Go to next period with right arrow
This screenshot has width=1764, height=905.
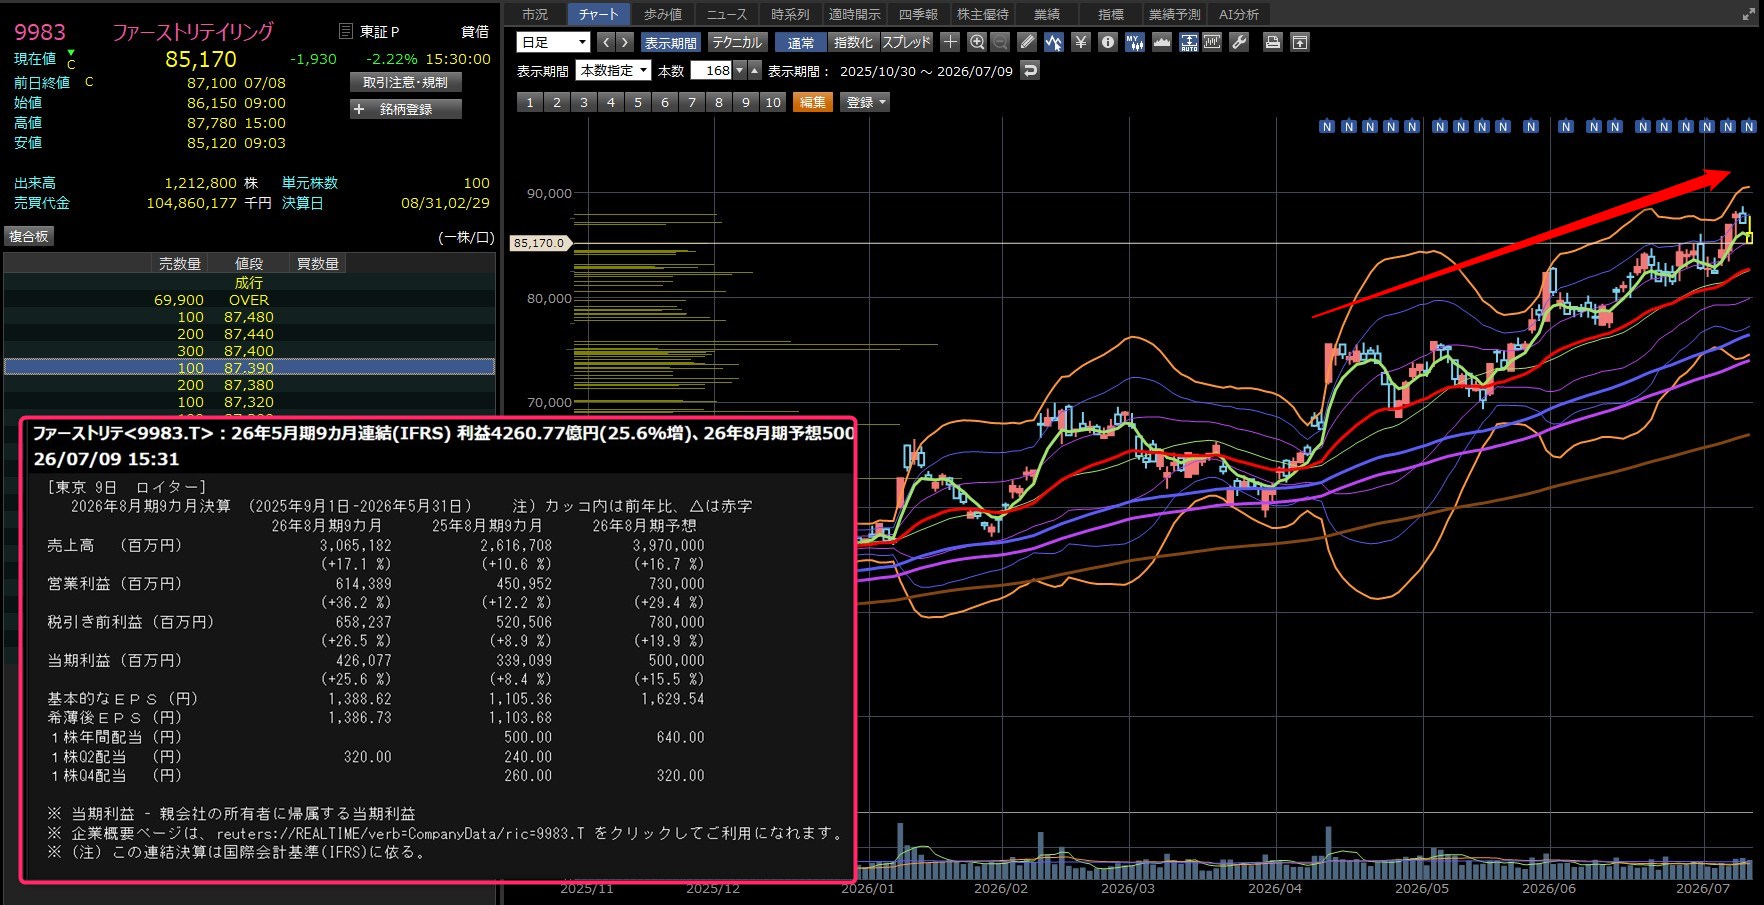pyautogui.click(x=625, y=42)
